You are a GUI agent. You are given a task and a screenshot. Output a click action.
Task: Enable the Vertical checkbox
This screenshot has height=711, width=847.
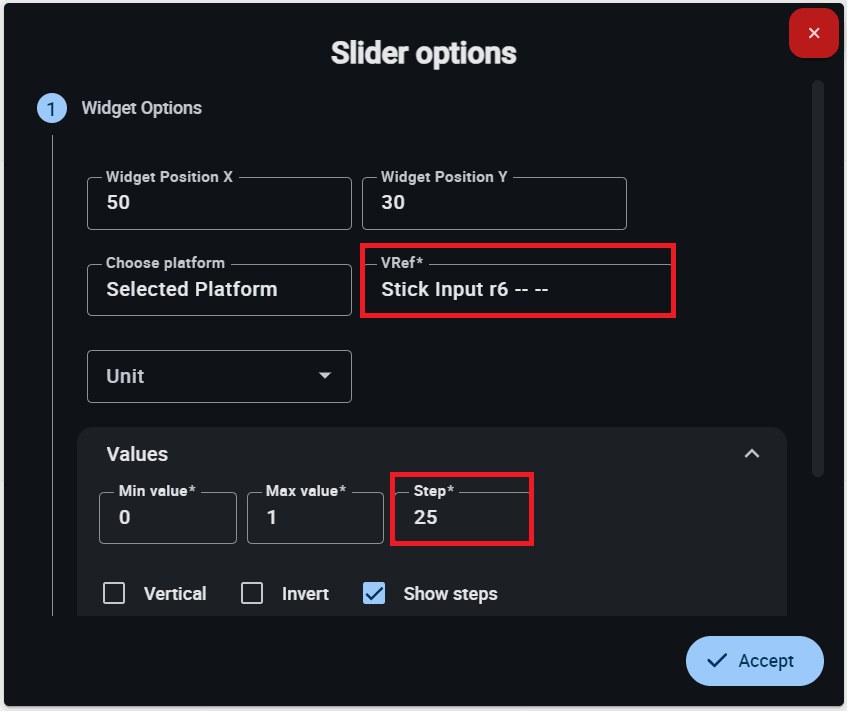(115, 593)
